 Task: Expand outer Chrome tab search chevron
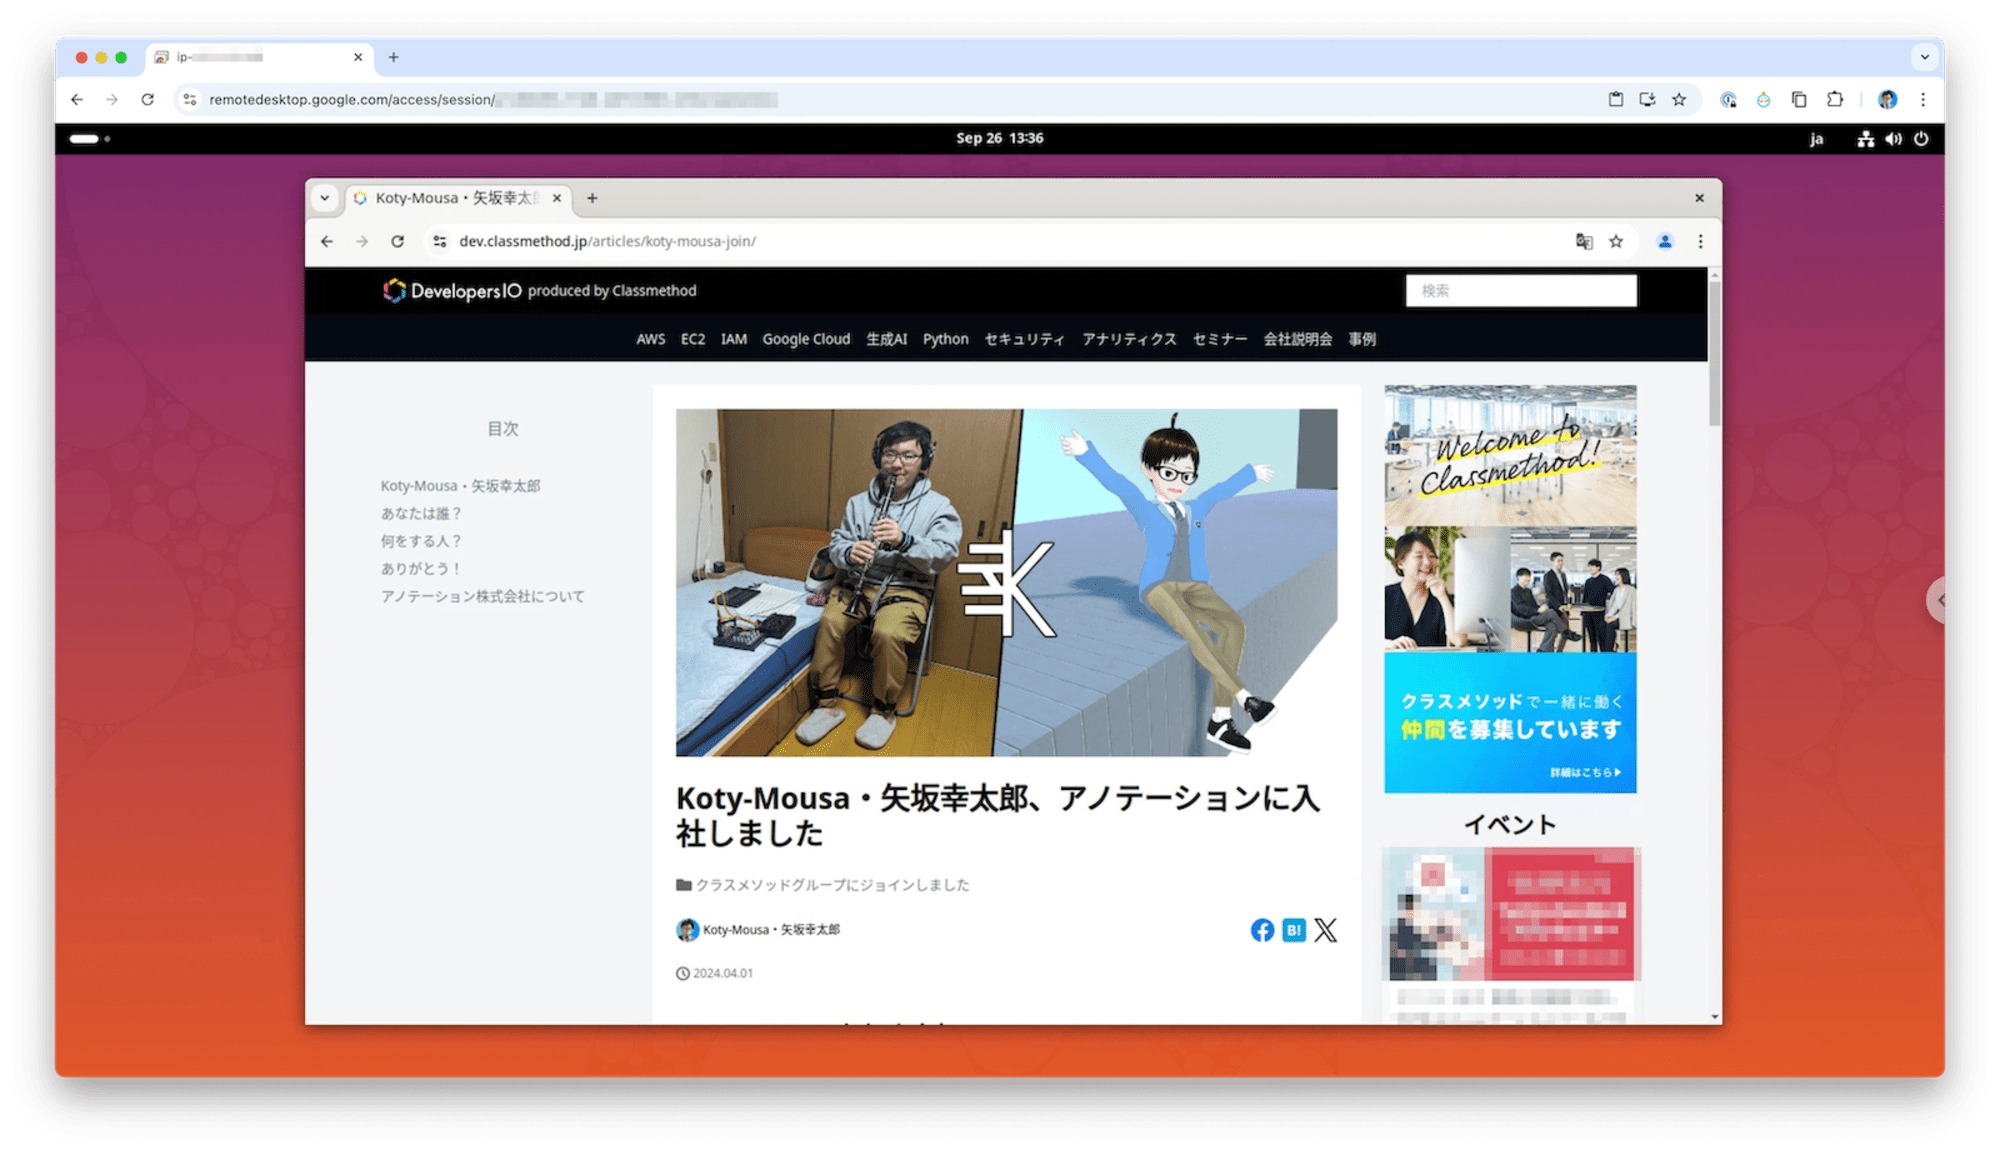[x=1925, y=57]
